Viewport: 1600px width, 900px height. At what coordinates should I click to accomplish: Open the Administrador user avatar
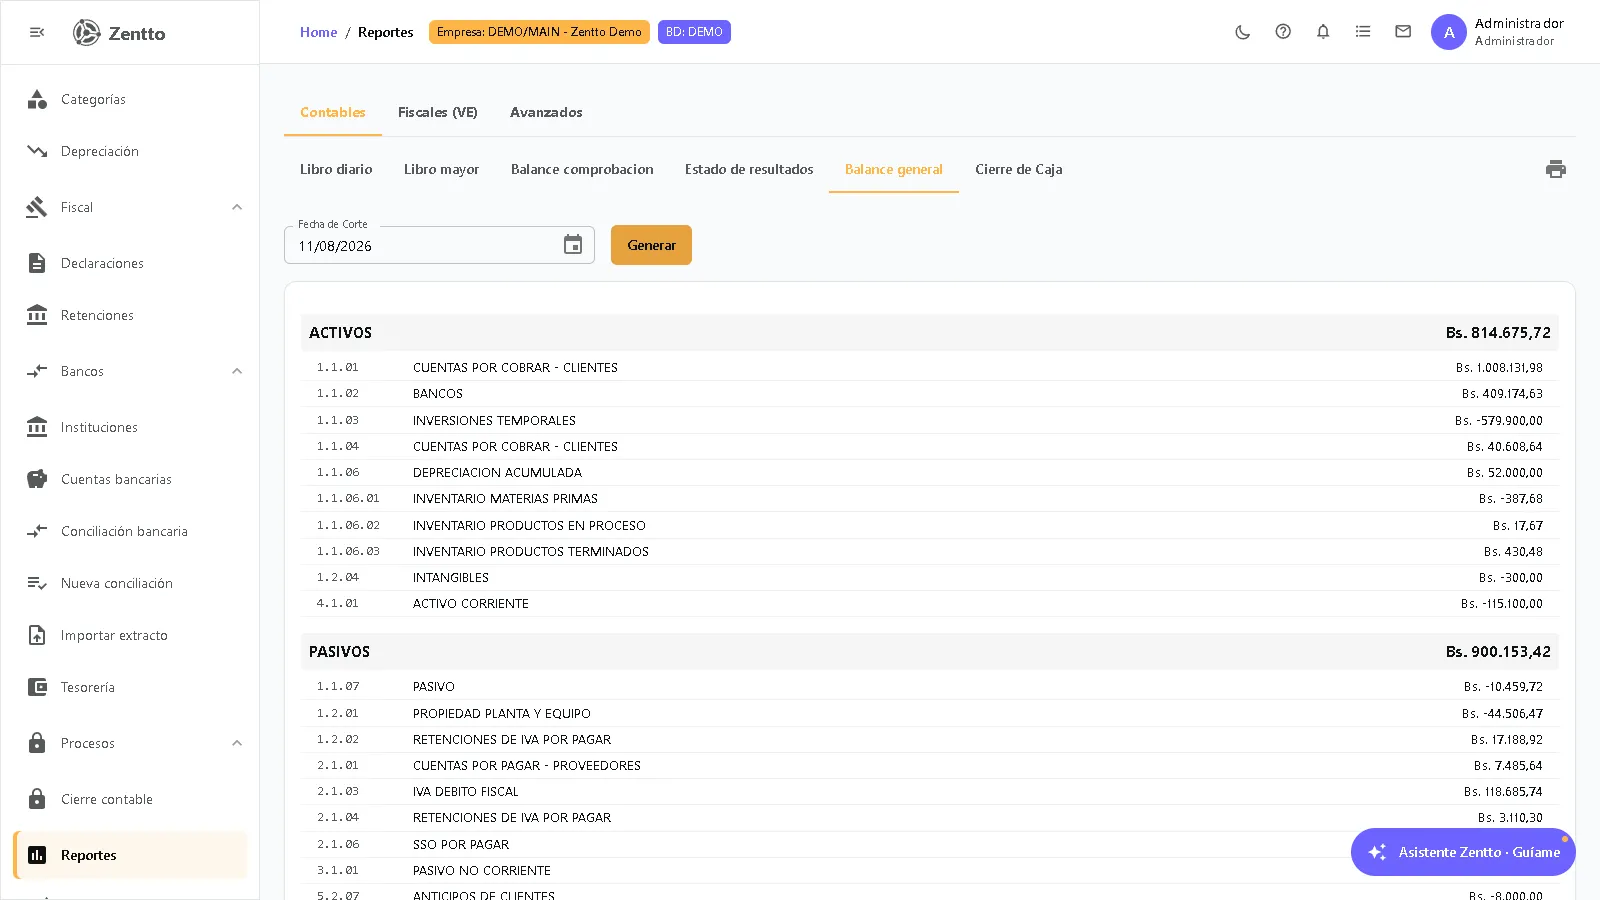point(1449,32)
